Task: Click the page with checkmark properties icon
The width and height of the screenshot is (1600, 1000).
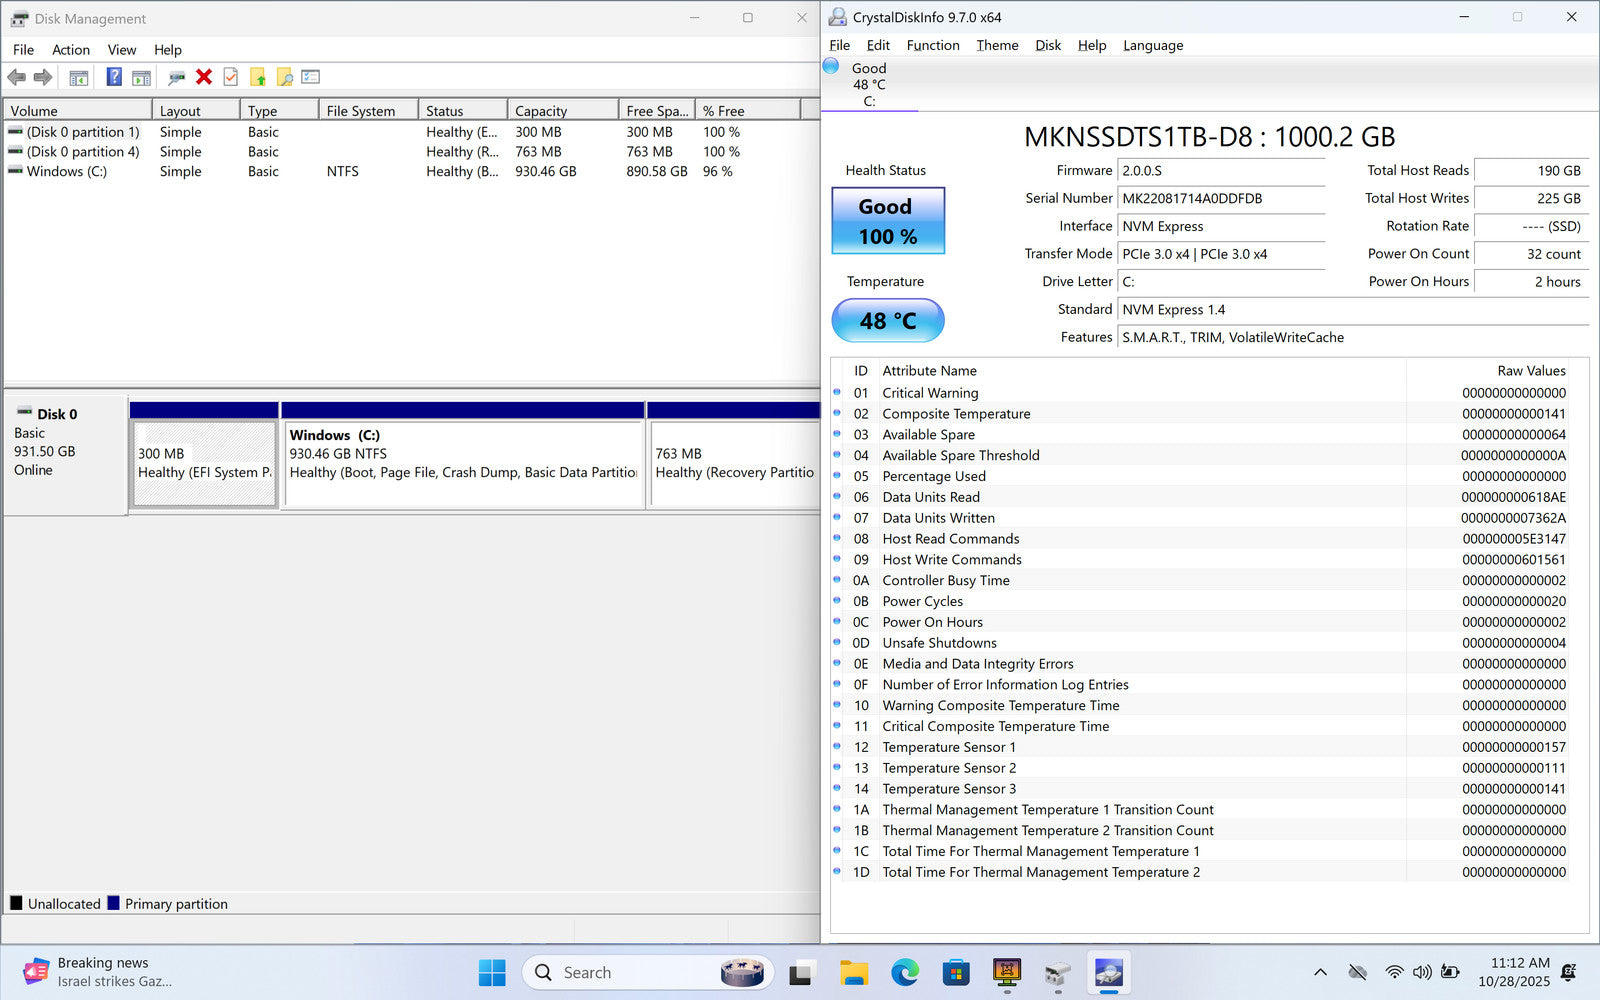Action: coord(231,77)
